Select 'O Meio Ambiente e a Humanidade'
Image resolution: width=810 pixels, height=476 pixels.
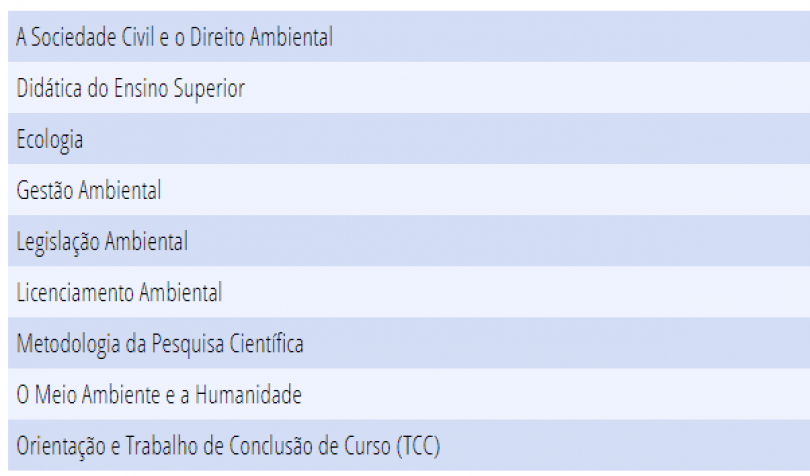(x=409, y=394)
